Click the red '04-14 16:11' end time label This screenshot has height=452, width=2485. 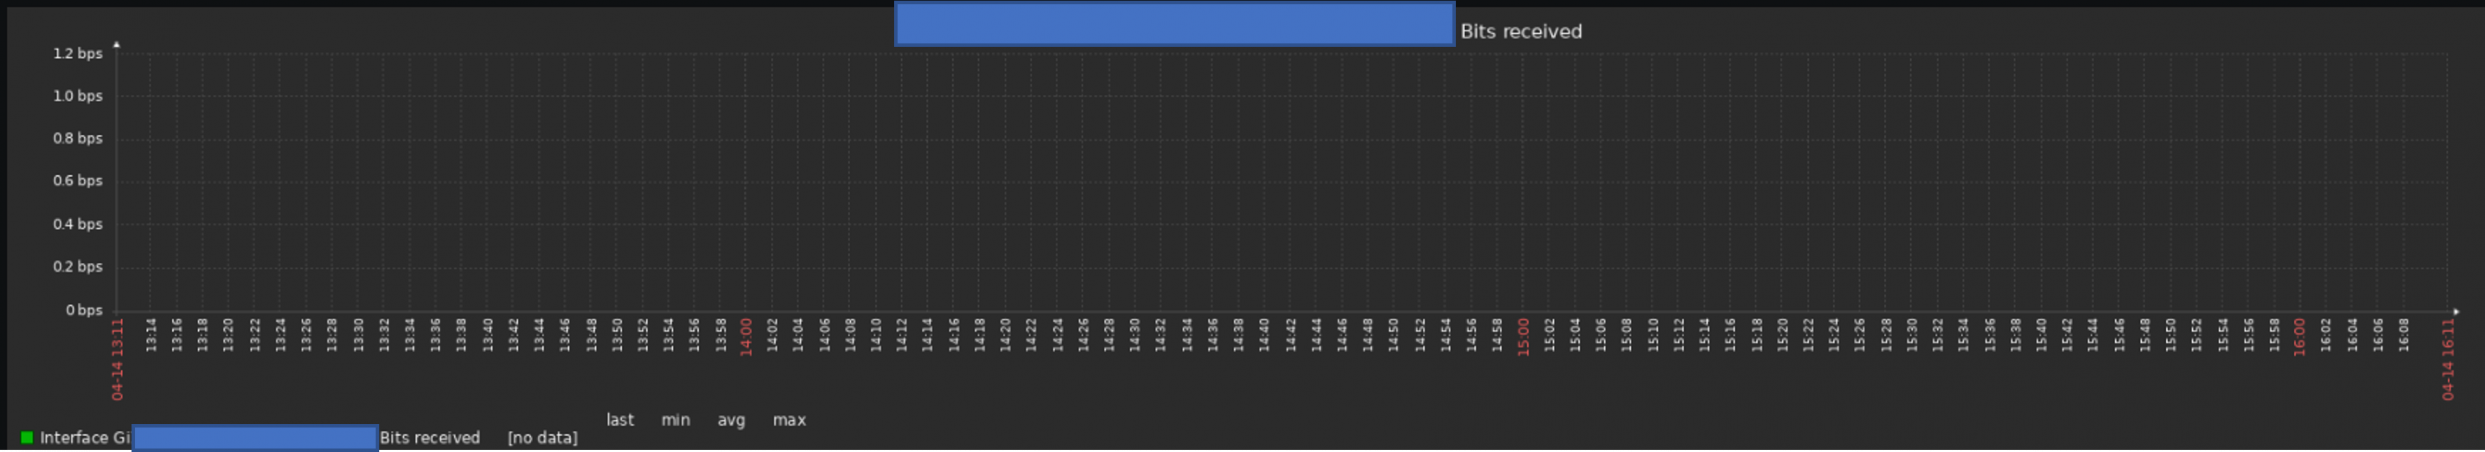click(x=2448, y=359)
